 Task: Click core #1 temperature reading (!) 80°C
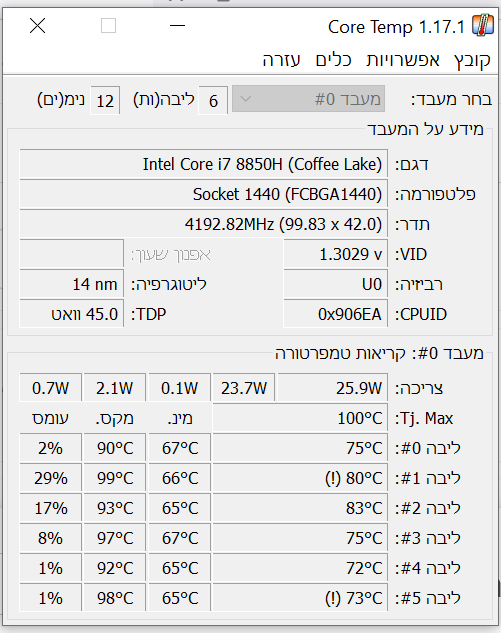pos(300,478)
